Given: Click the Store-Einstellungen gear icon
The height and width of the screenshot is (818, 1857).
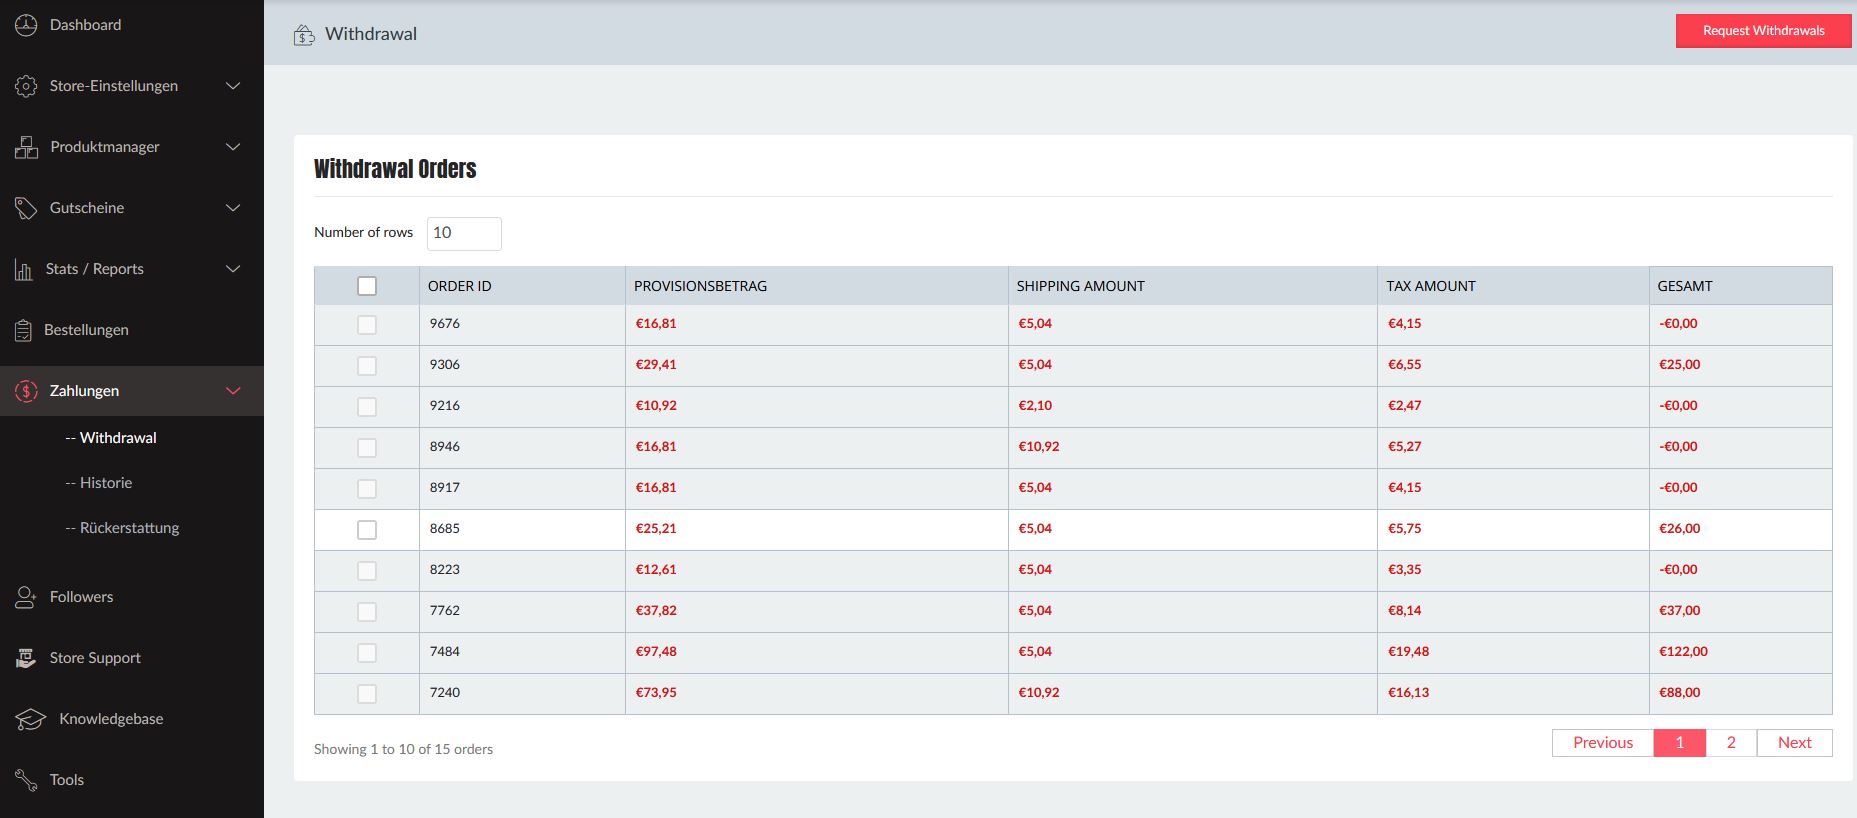Looking at the screenshot, I should [26, 87].
